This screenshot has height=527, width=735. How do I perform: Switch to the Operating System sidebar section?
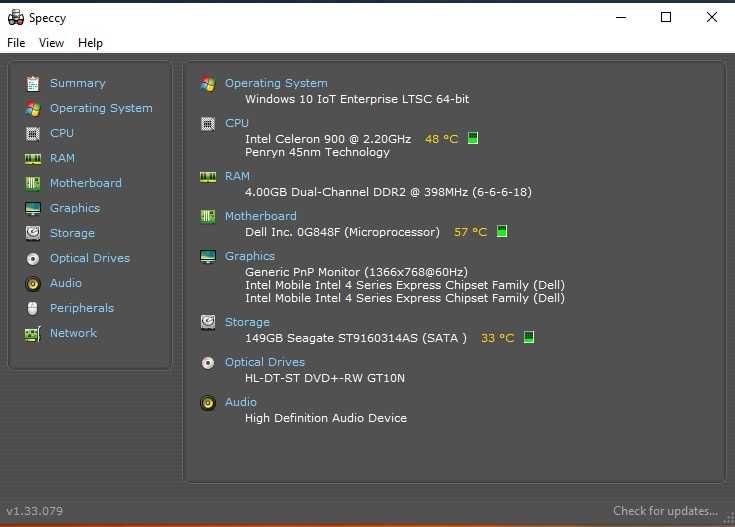coord(101,108)
